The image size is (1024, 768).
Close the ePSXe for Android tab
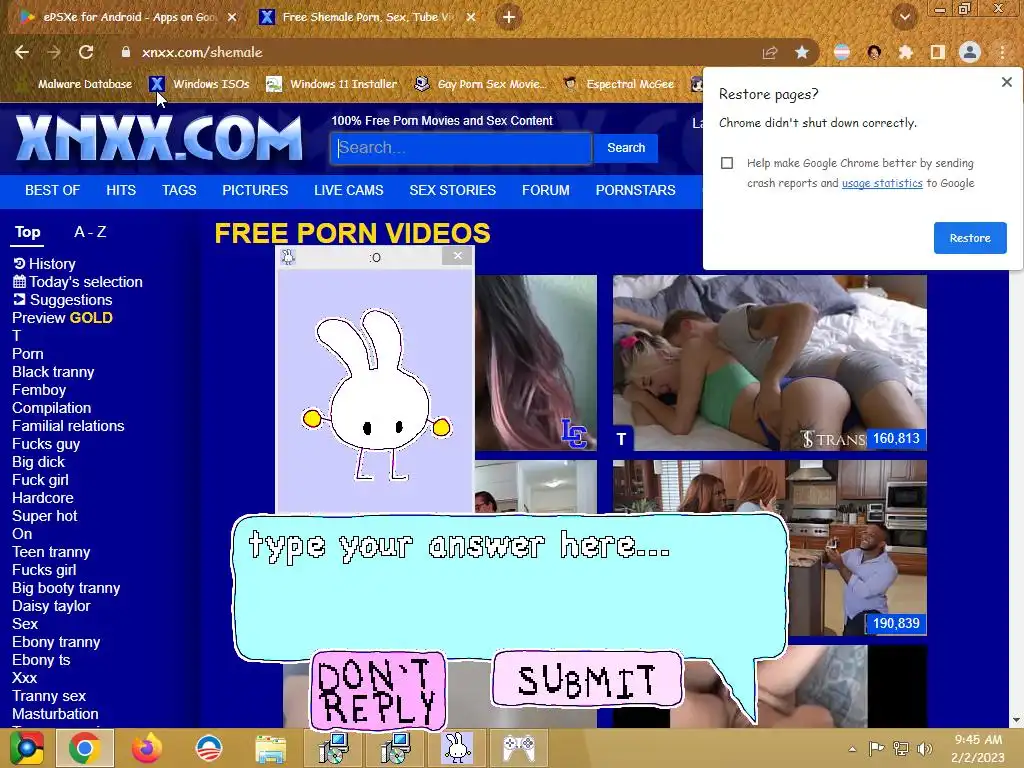[232, 17]
